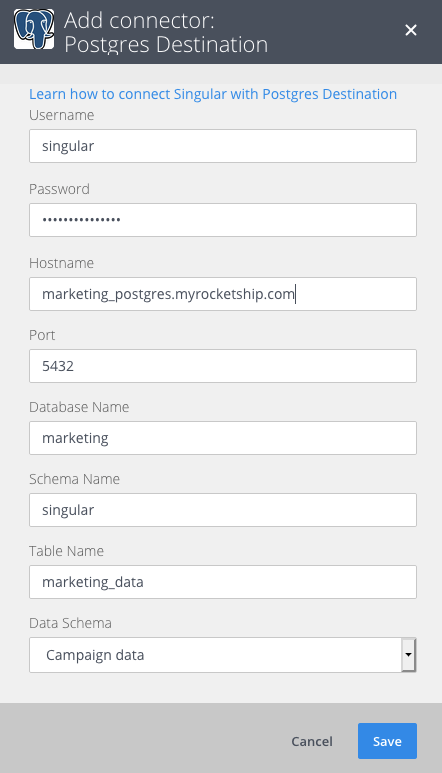Close the Add connector dialog
Viewport: 442px width, 773px height.
coord(411,31)
